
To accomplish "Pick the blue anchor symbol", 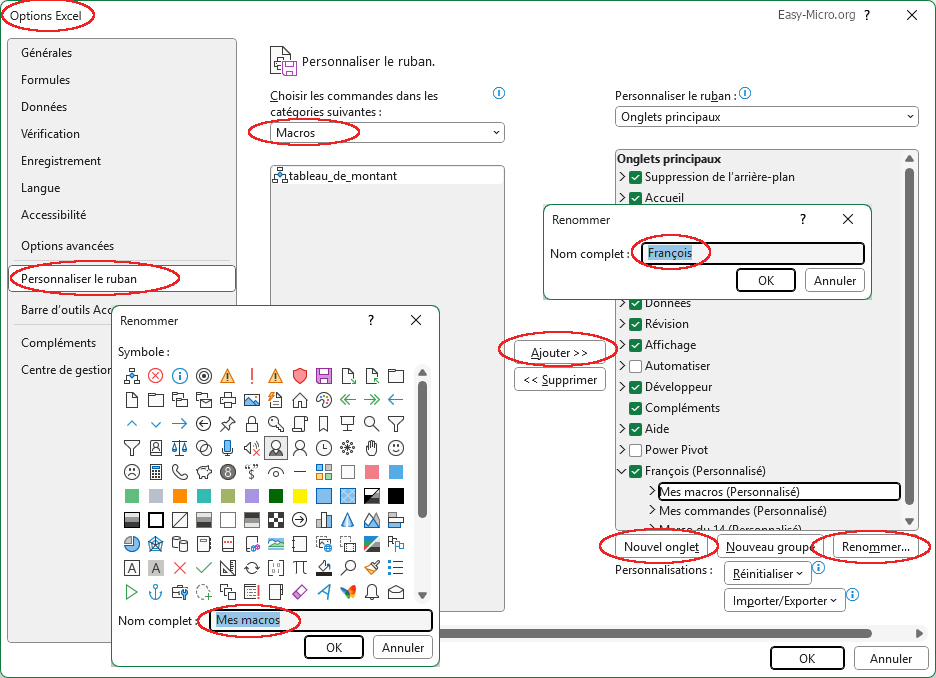I will click(155, 592).
